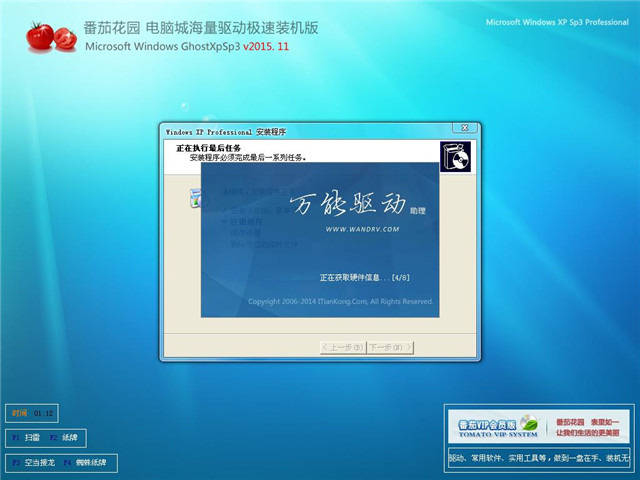Click the 正在获取硬件信息 [4/8] status text
640x480 pixels.
point(364,278)
